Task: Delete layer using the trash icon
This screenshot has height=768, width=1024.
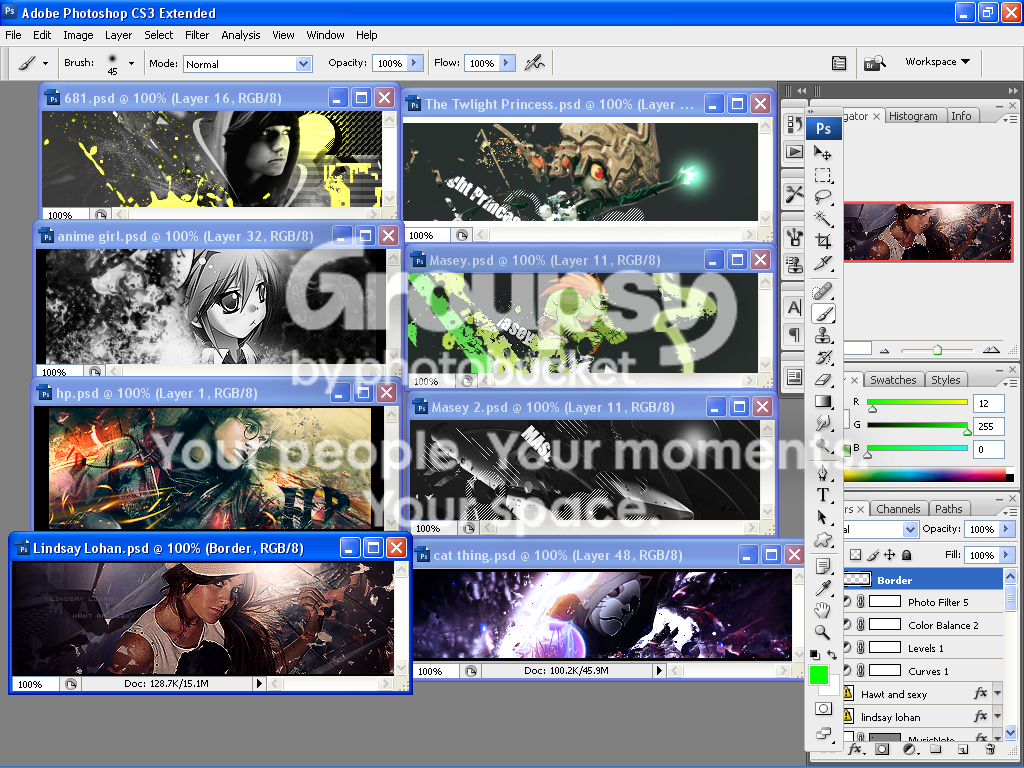Action: pos(990,749)
